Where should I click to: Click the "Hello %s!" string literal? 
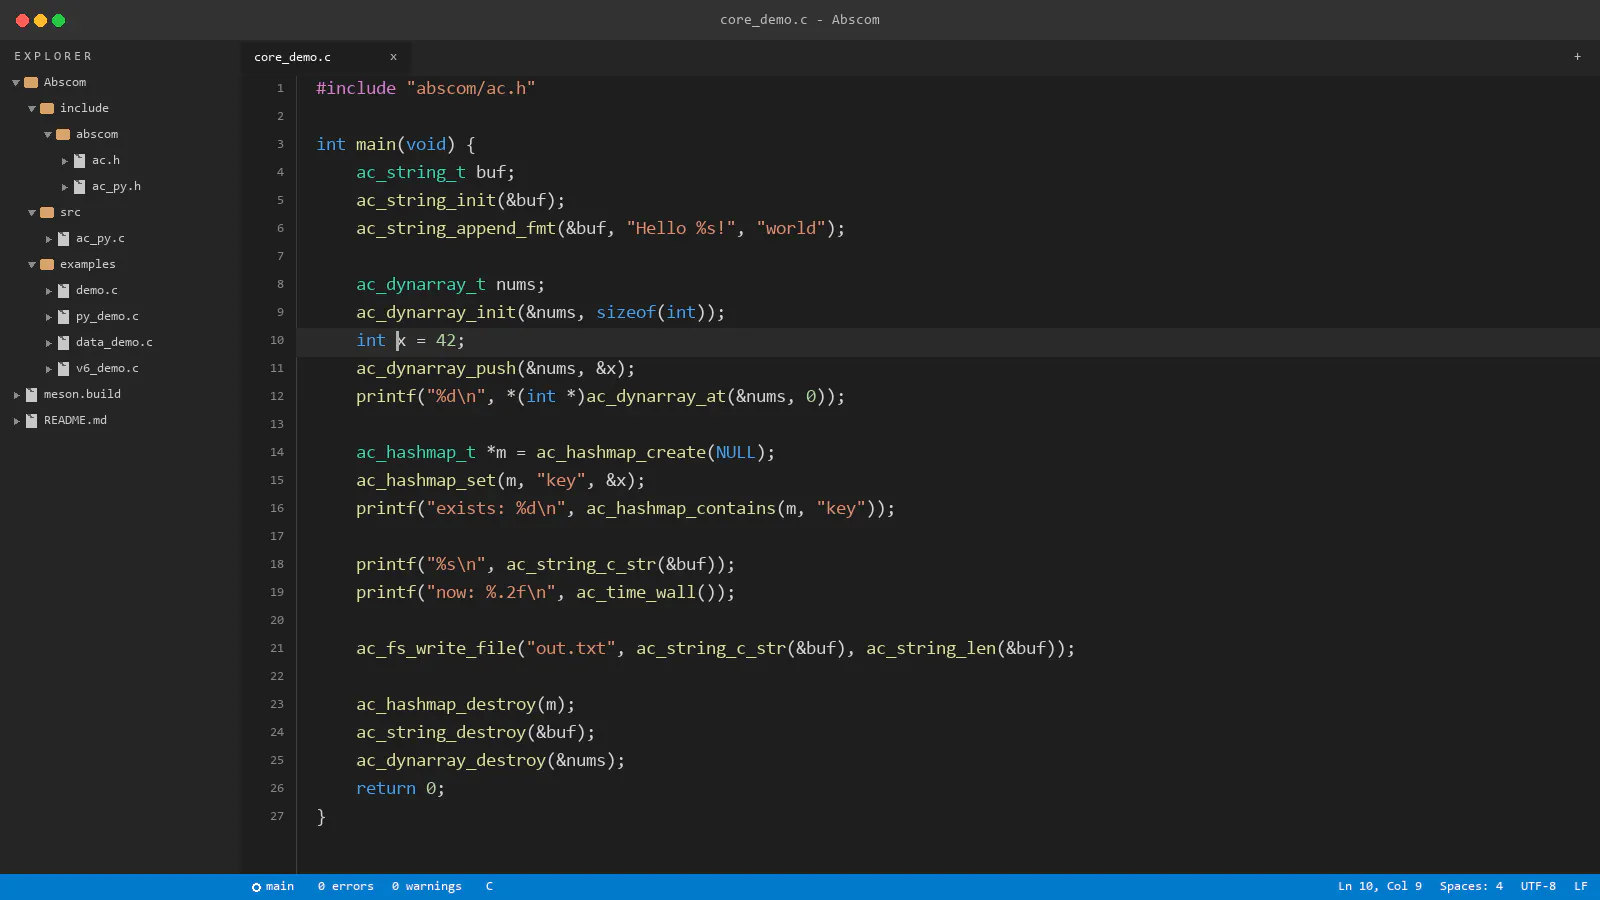(681, 228)
